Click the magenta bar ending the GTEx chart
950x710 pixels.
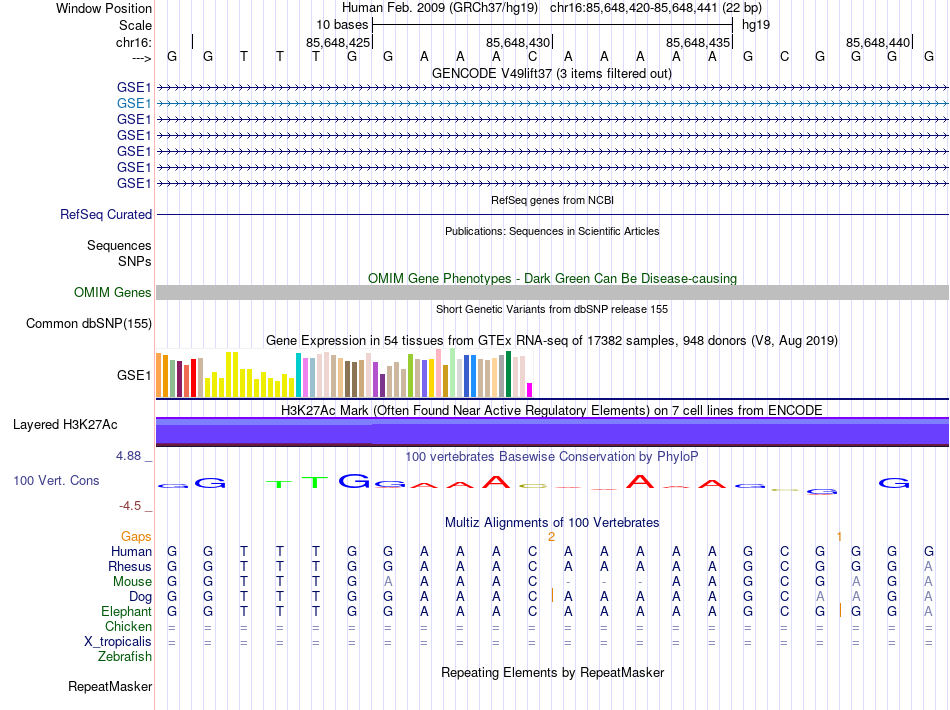point(530,389)
